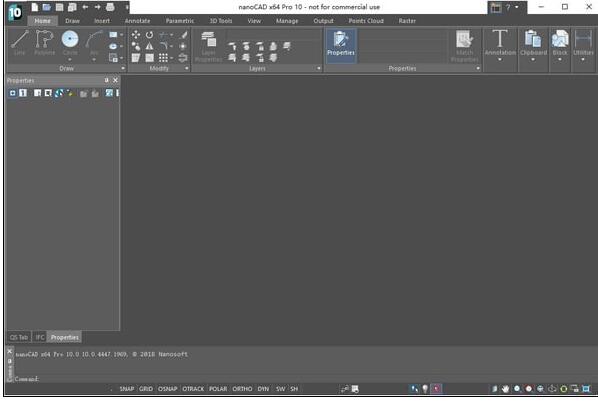Switch to the Annotate ribbon tab
This screenshot has height=402, width=598.
[x=137, y=21]
